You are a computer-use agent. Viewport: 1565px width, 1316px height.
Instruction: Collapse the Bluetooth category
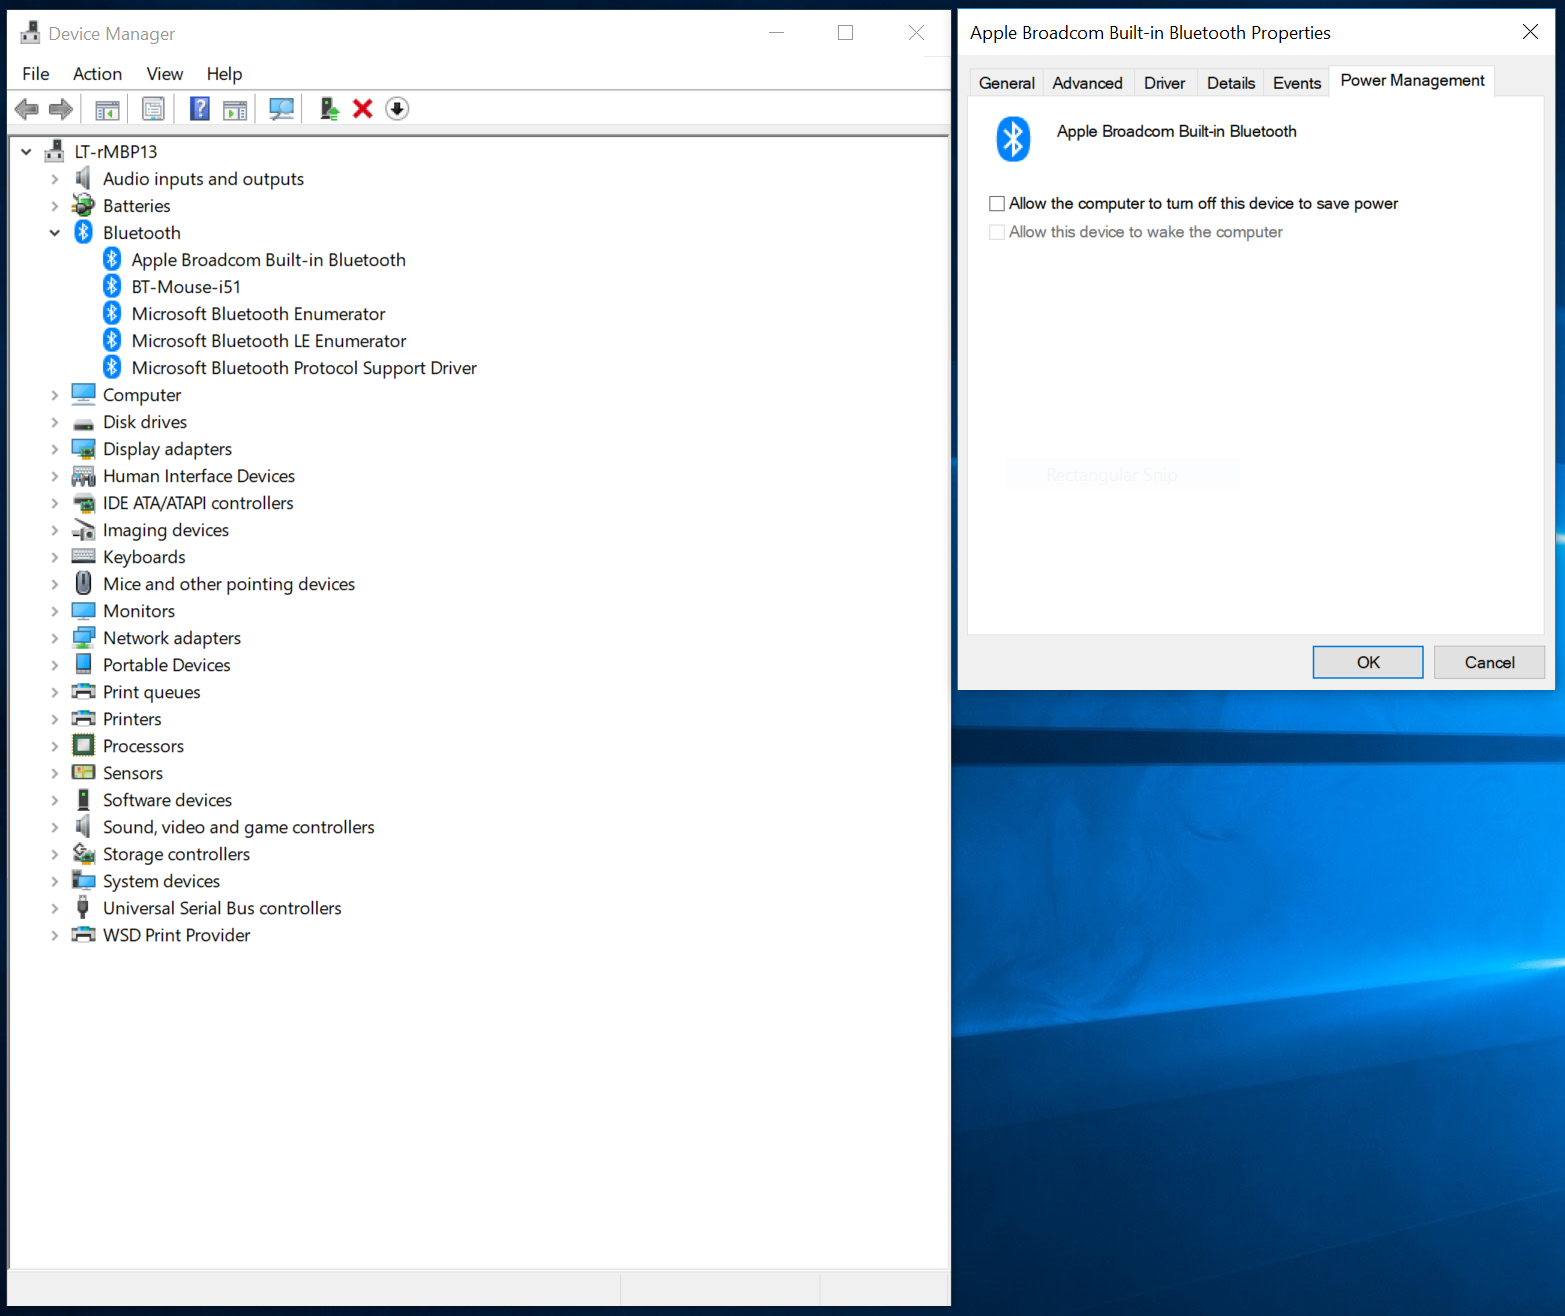55,233
